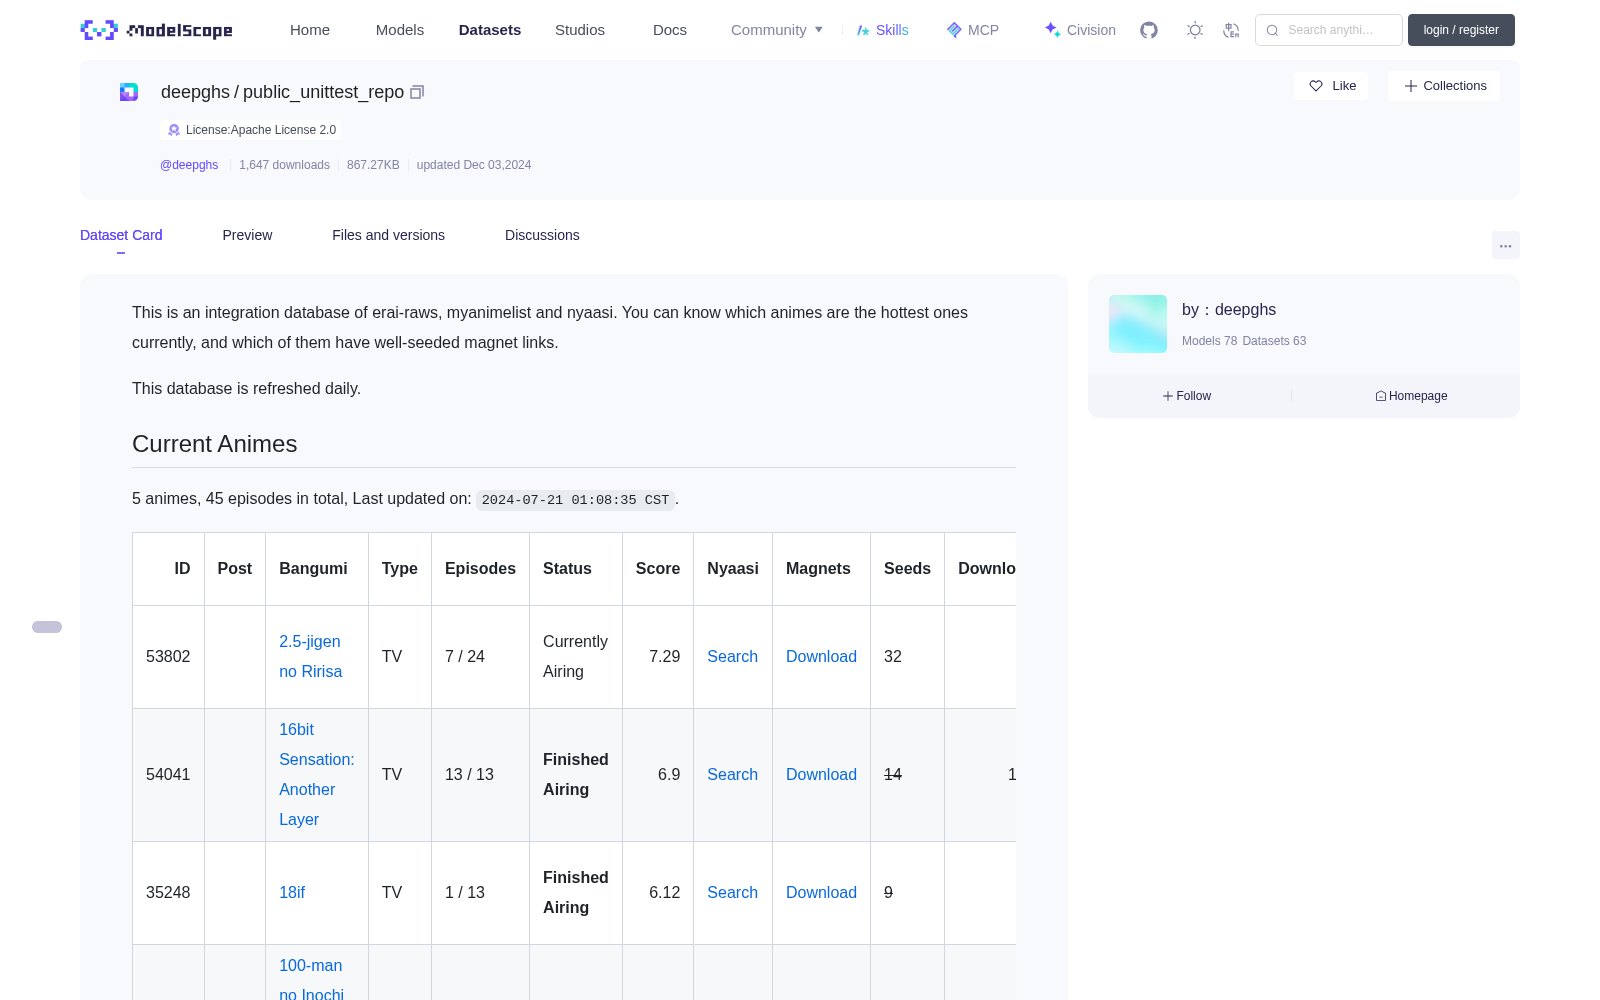Click Nyaasi Search for 2.5-jigen no Ririsa

tap(732, 657)
